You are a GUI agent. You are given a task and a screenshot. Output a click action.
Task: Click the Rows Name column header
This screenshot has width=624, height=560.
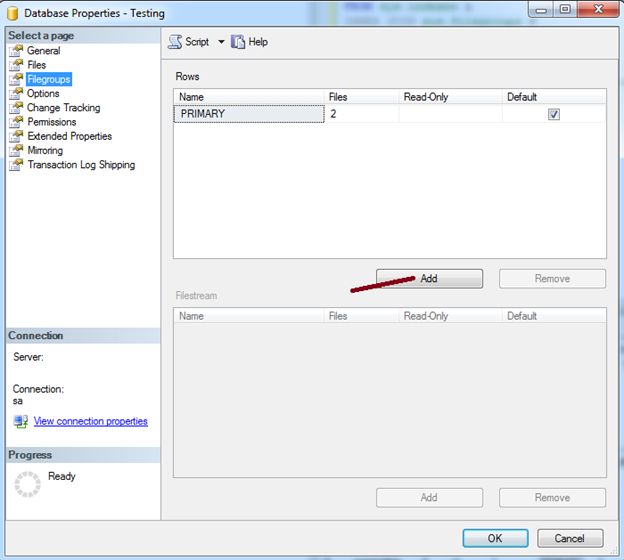pos(249,97)
